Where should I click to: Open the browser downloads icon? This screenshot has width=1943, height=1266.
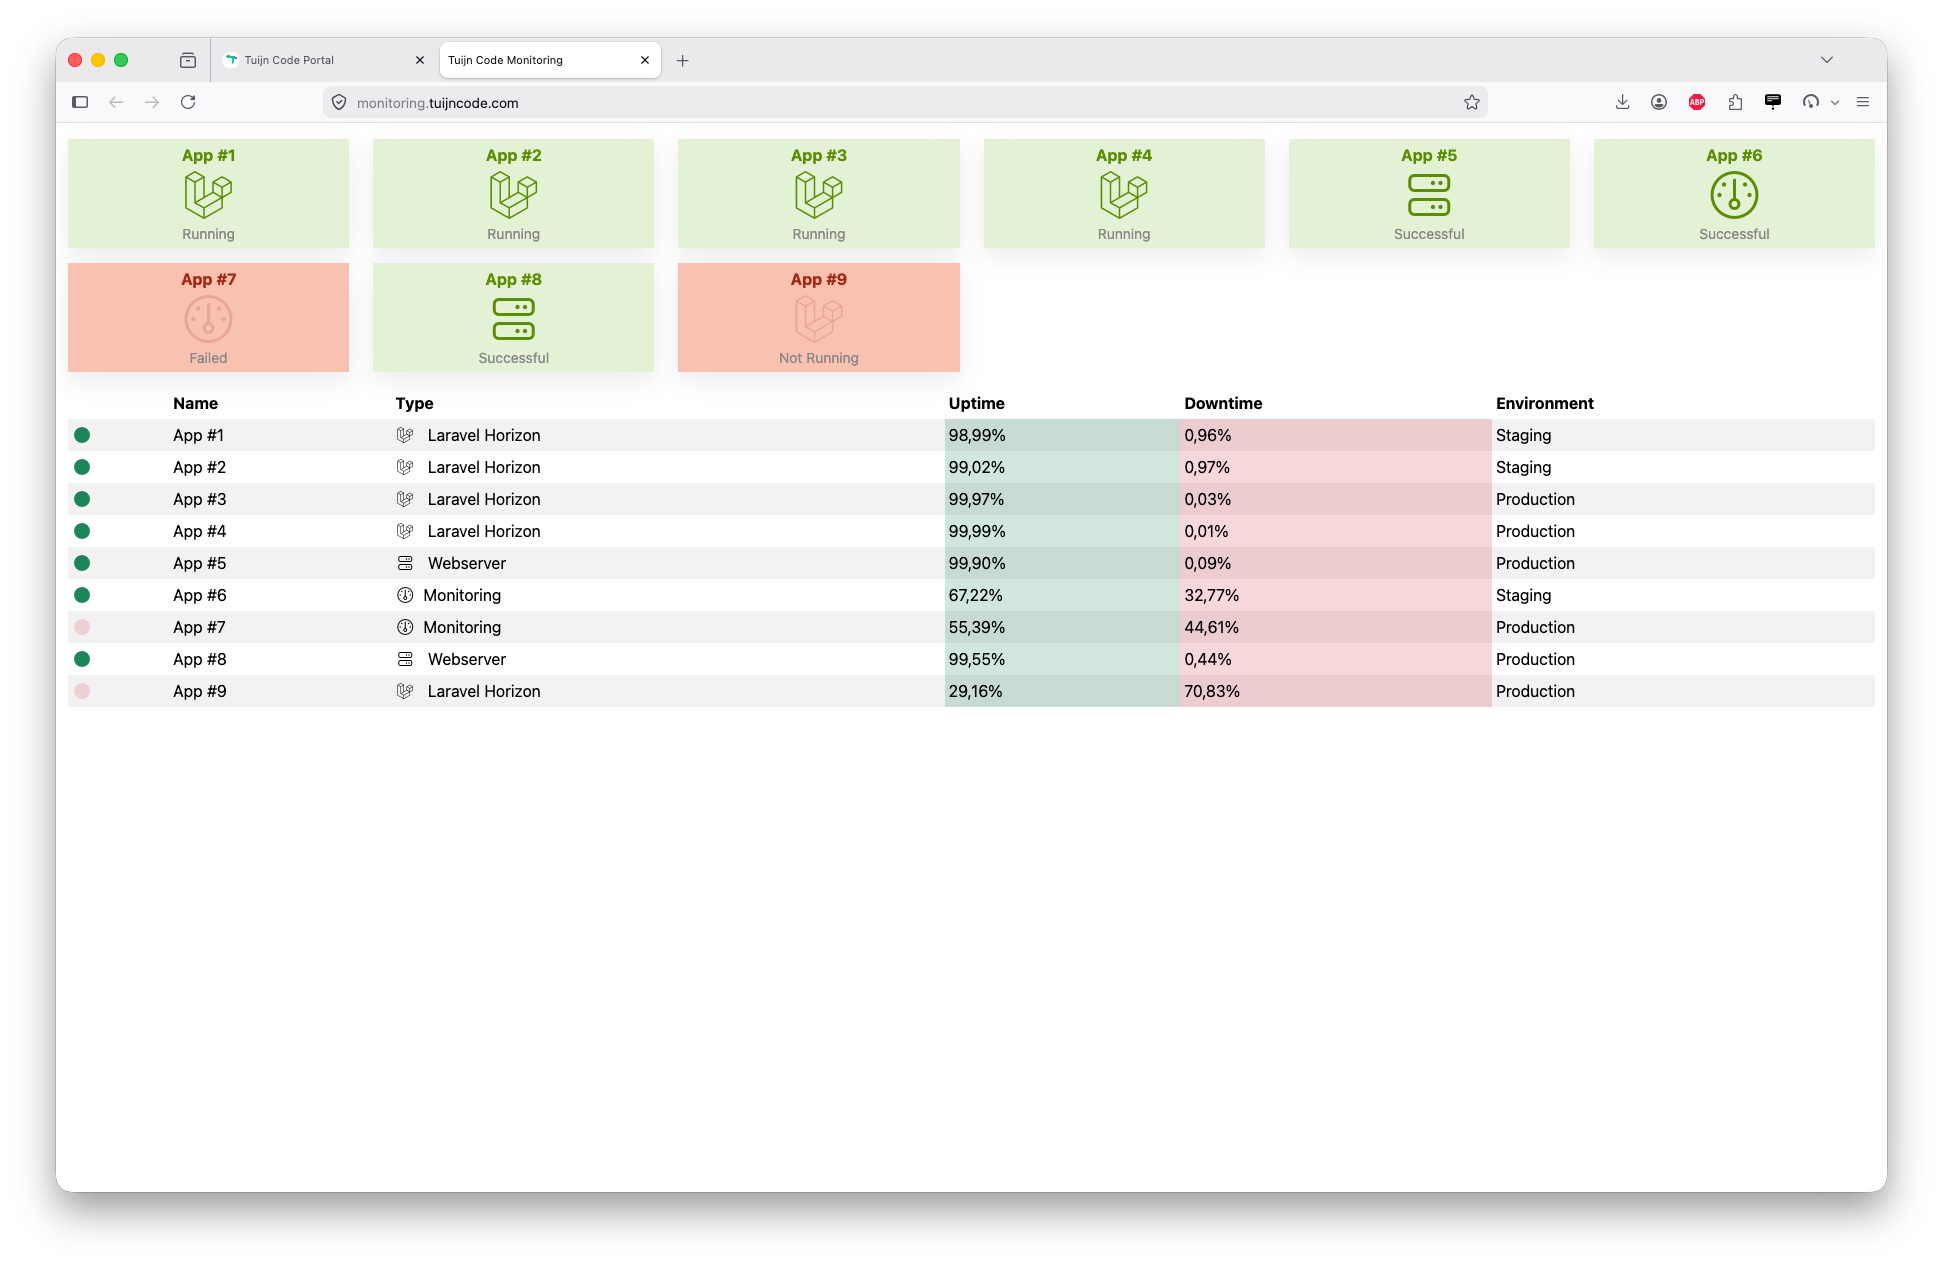click(1622, 102)
